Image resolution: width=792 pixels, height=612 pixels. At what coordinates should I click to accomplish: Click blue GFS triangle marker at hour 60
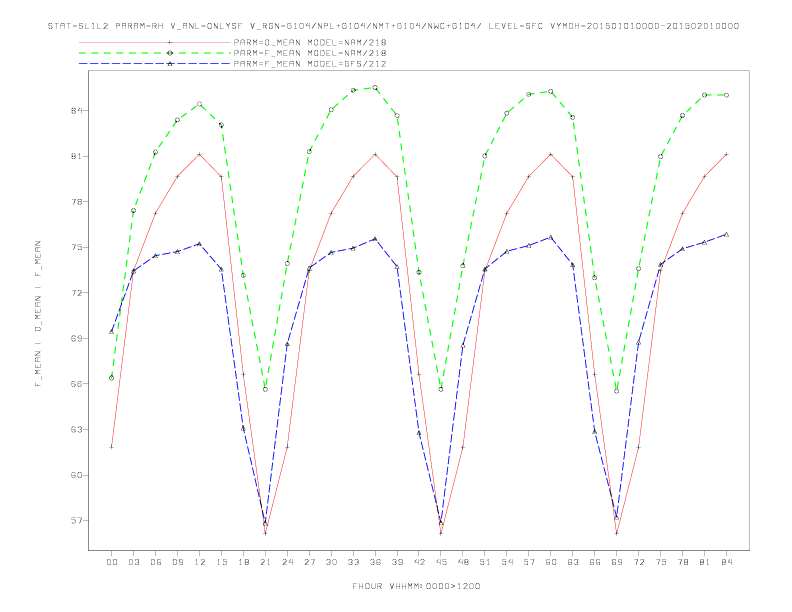coord(551,237)
